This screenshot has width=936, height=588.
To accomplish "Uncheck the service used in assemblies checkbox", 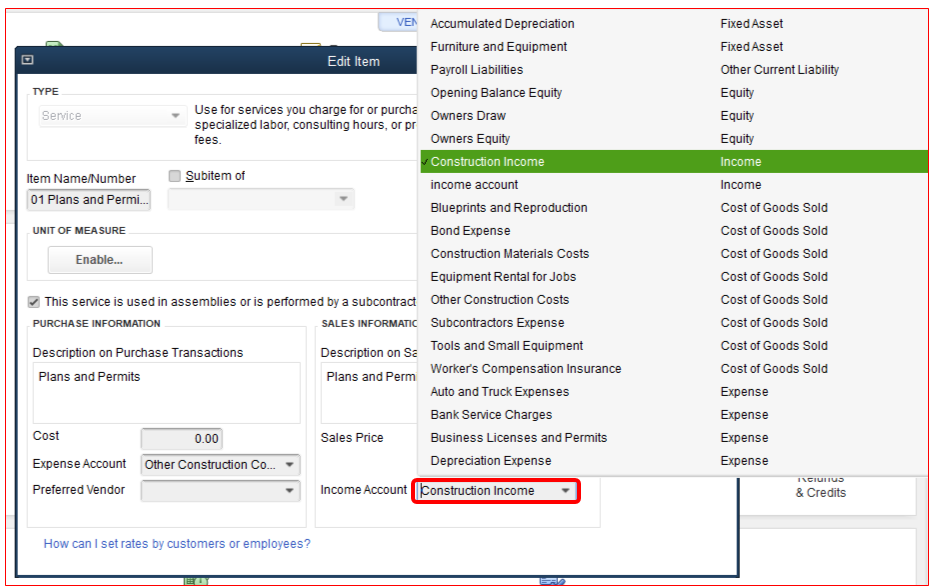I will point(33,301).
